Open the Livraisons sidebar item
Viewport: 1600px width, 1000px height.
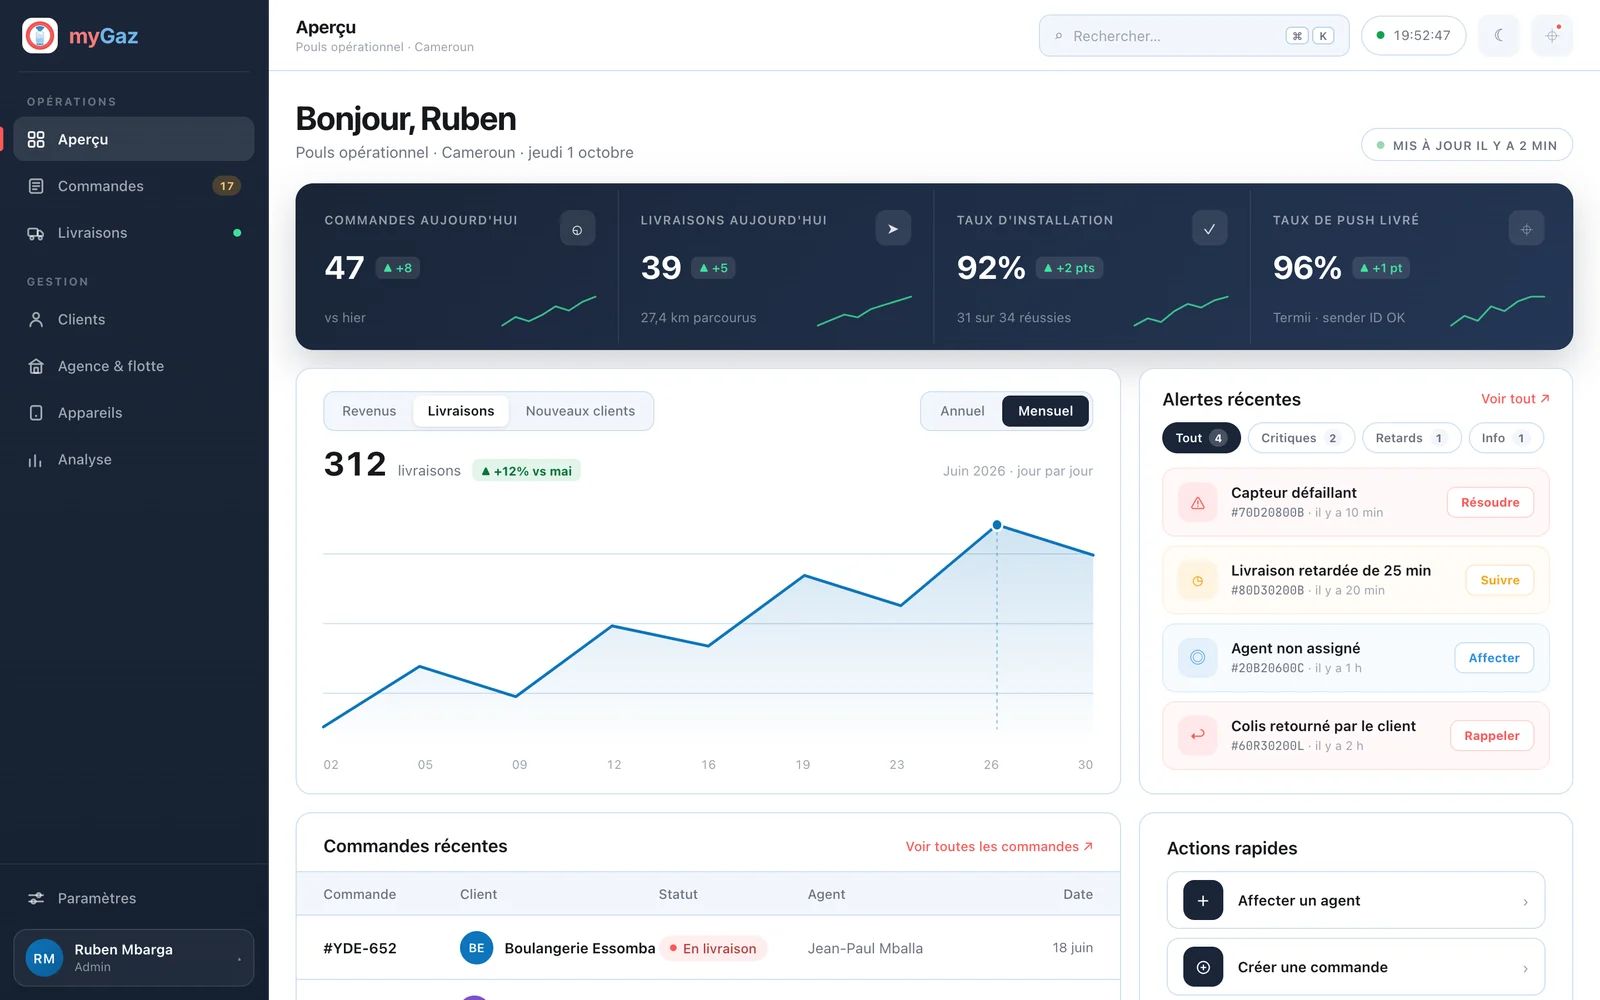coord(134,233)
